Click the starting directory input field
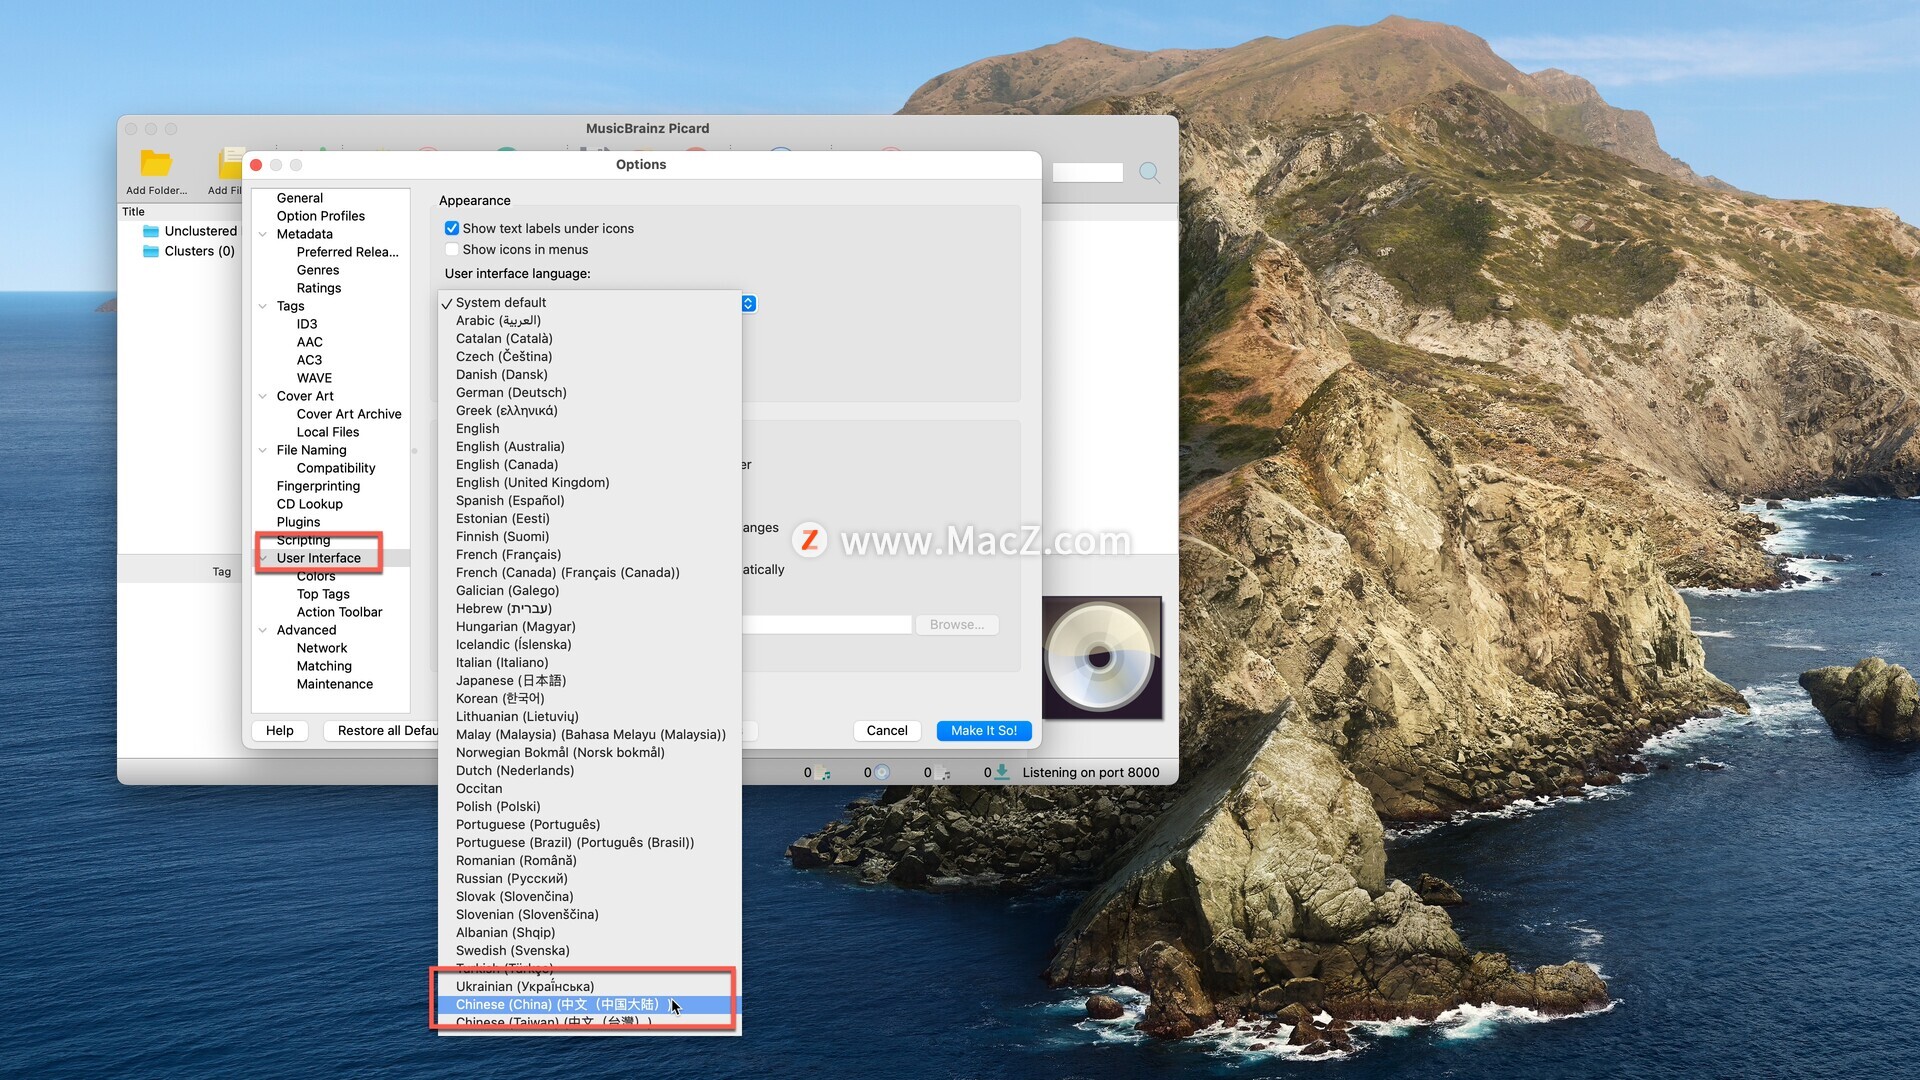Image resolution: width=1920 pixels, height=1080 pixels. tap(827, 624)
